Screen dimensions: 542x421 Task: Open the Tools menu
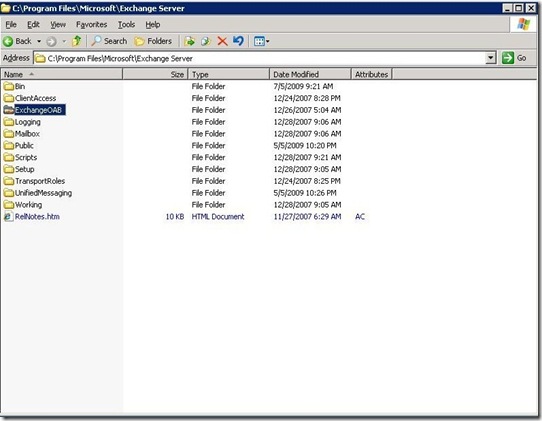click(126, 25)
